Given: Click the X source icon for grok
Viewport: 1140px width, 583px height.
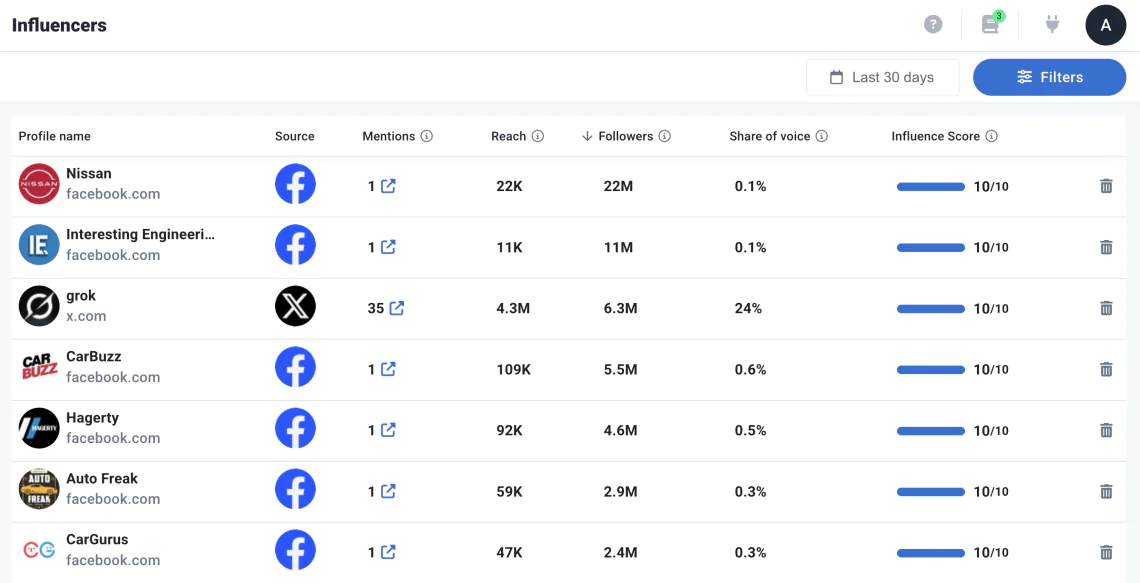Looking at the screenshot, I should click(x=295, y=306).
